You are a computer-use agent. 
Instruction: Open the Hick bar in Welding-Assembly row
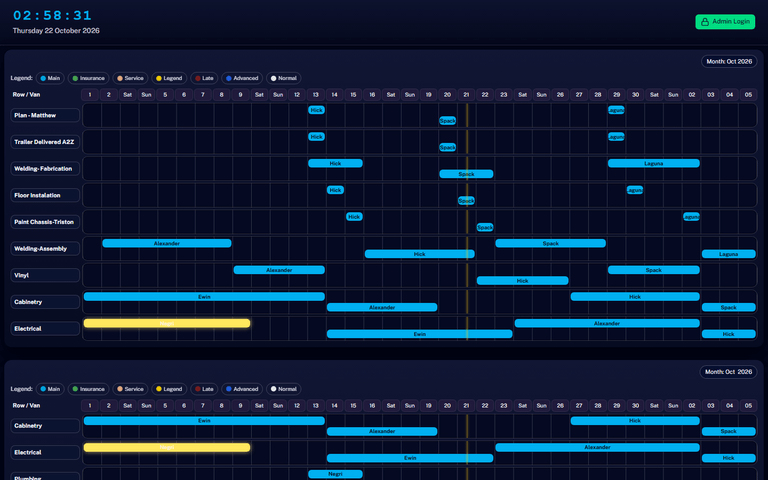pos(420,254)
